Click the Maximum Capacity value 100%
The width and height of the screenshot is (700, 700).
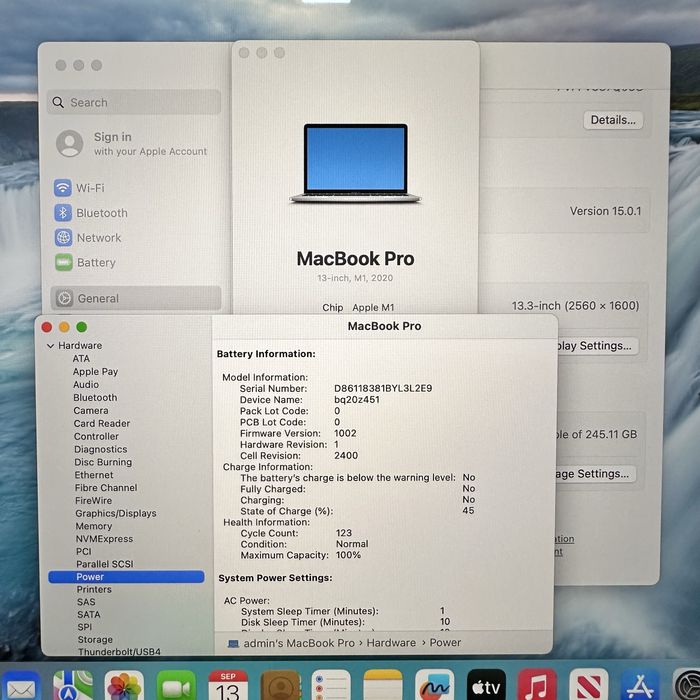pos(348,555)
